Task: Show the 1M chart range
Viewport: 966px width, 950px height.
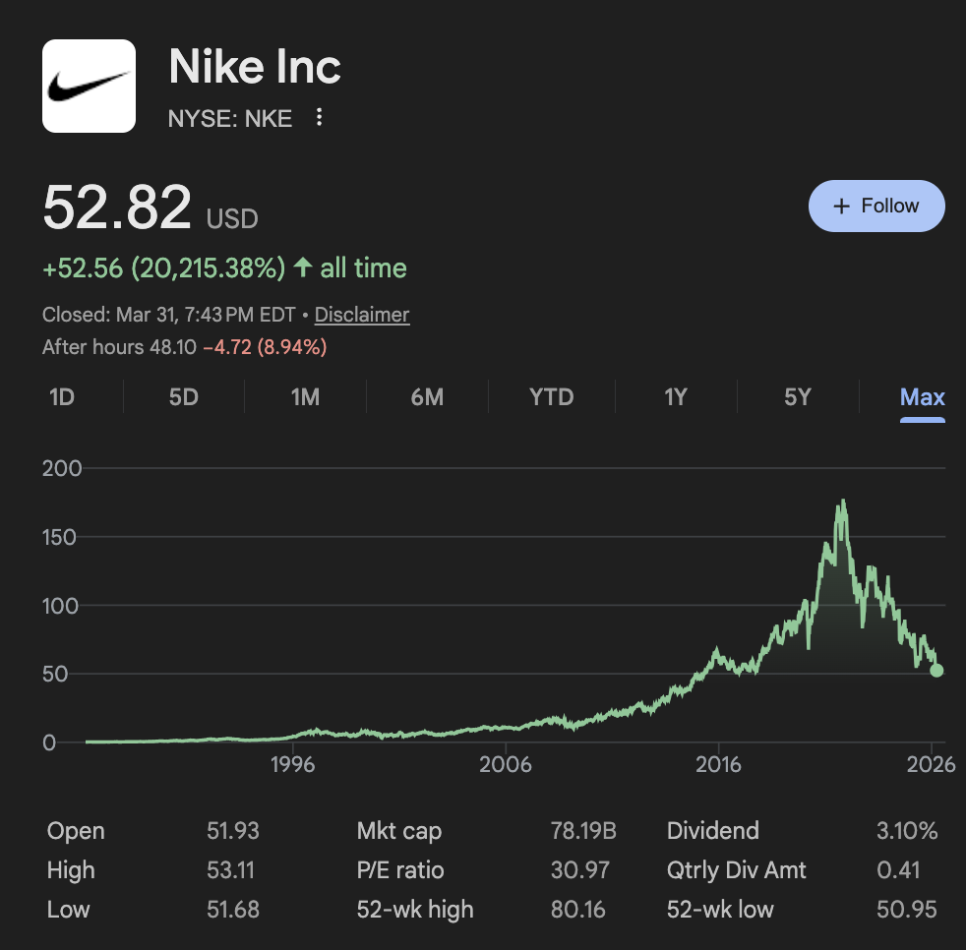Action: click(305, 397)
